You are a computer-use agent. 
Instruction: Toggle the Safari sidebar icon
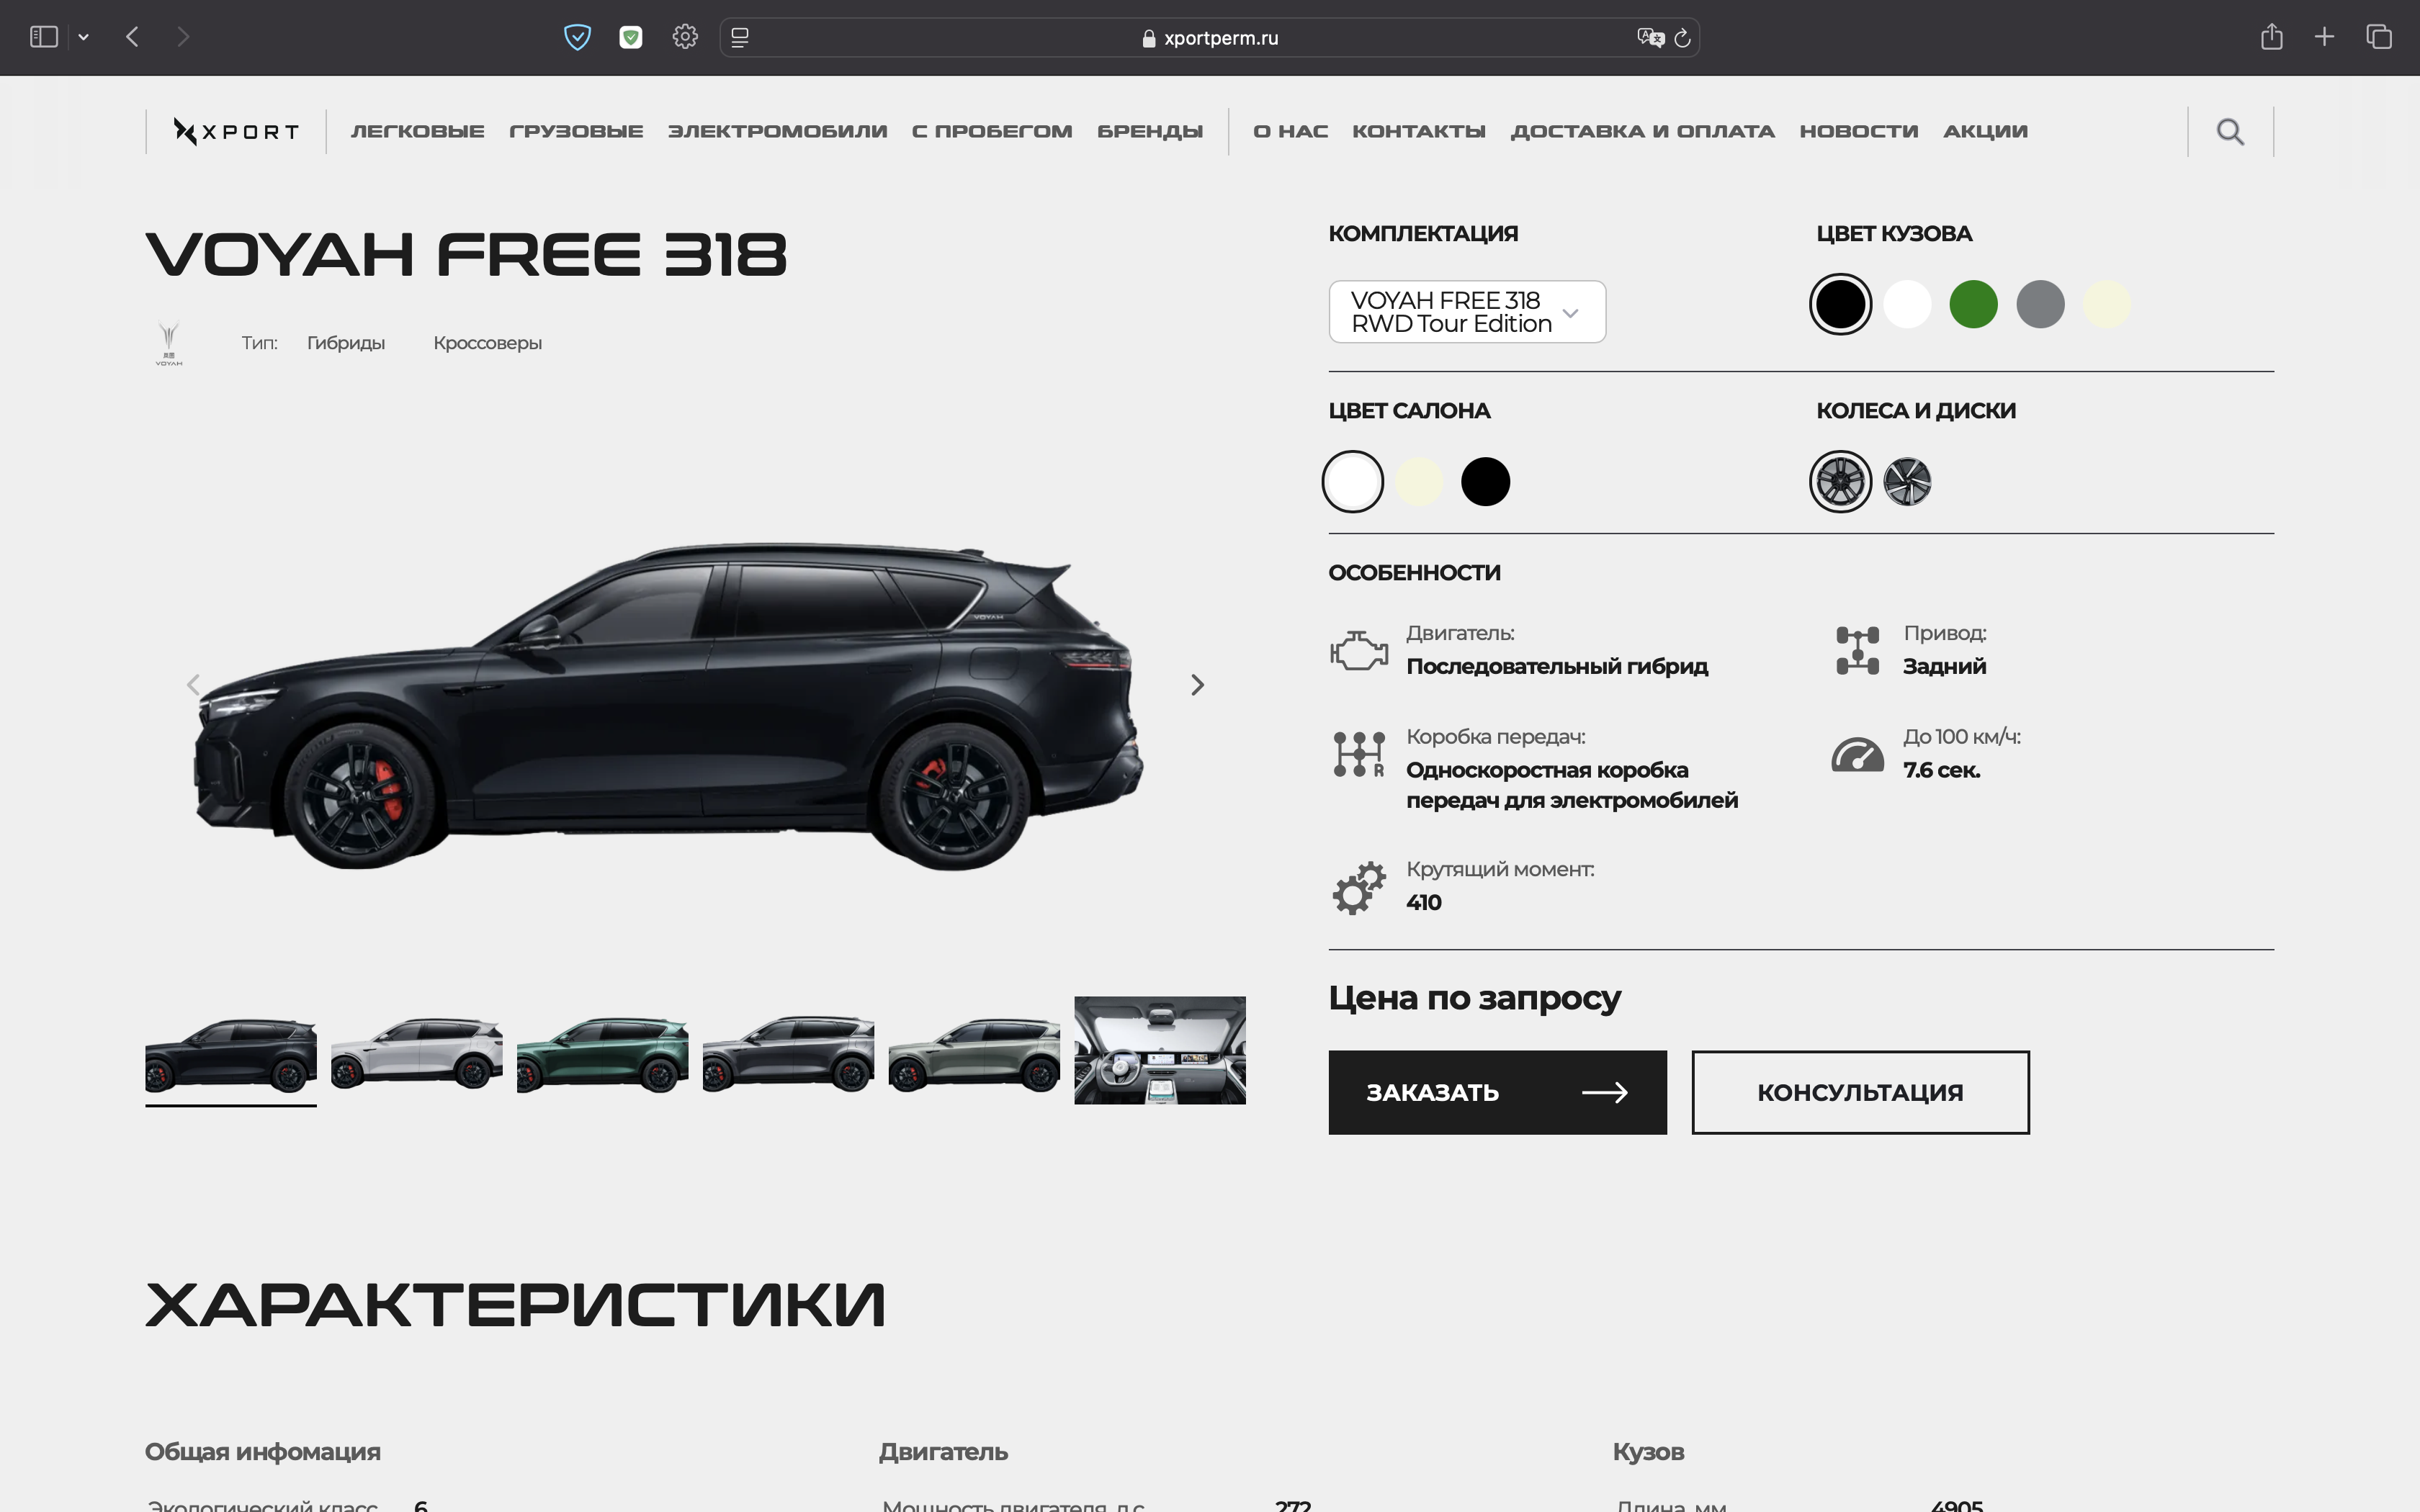(44, 37)
